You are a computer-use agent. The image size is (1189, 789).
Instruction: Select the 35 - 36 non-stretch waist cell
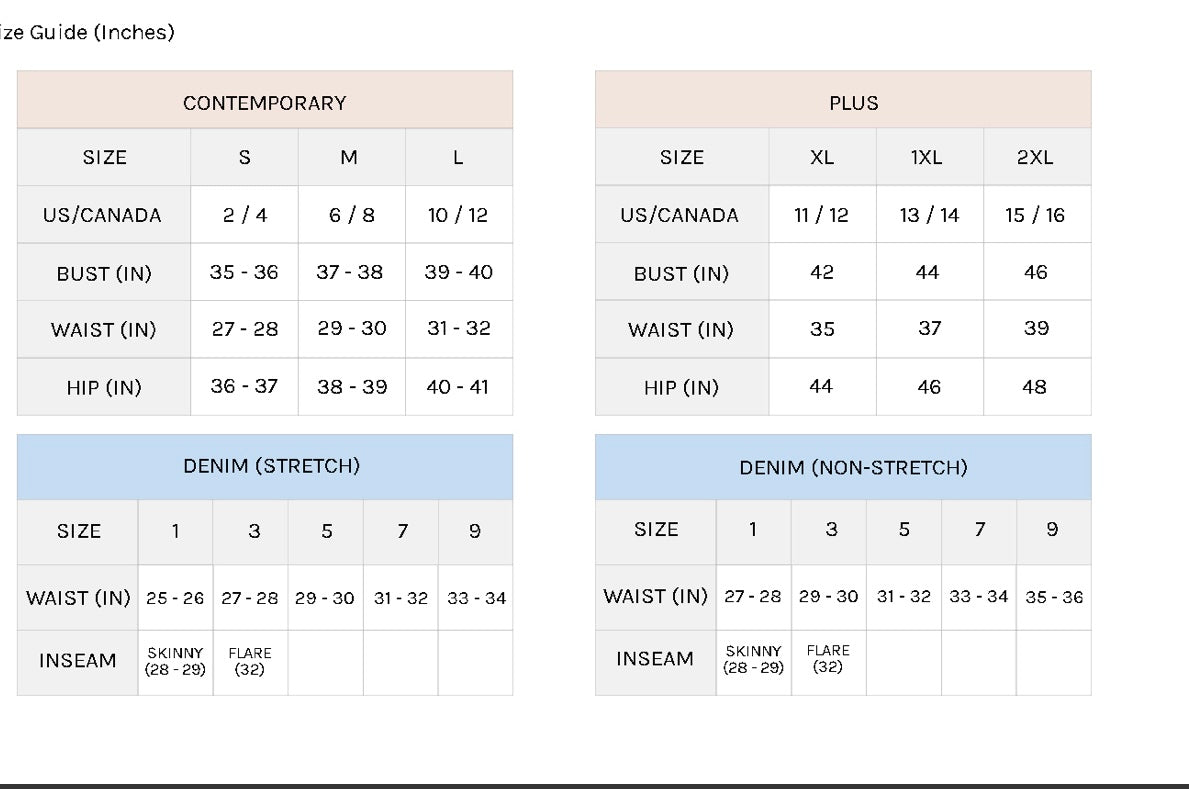[1054, 597]
